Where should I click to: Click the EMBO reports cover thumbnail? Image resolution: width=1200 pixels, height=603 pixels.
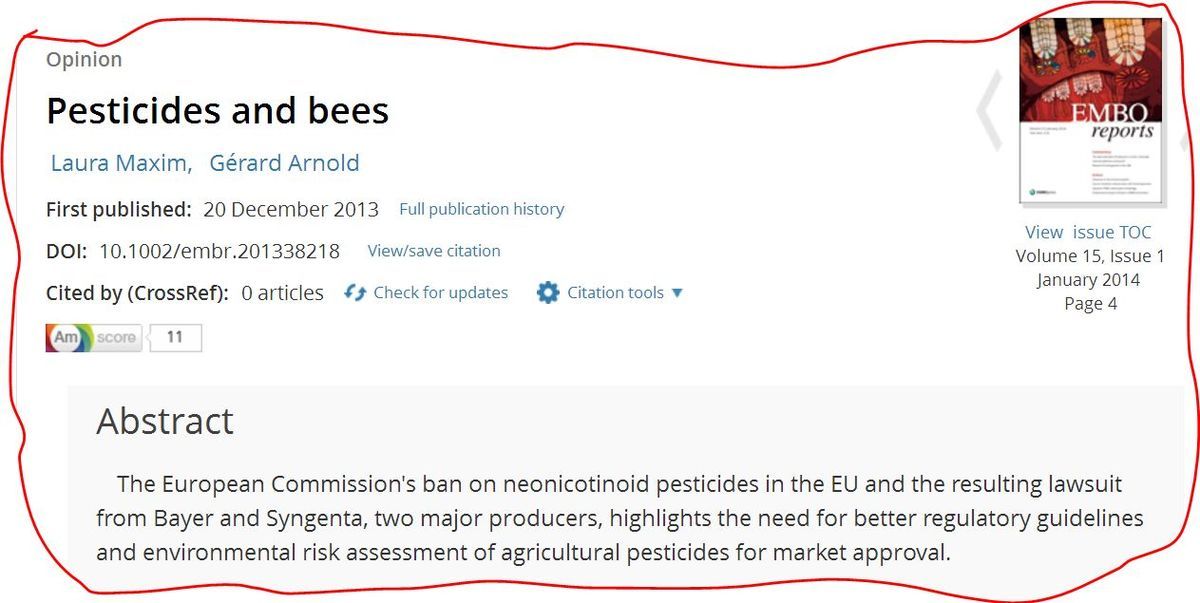point(1092,110)
